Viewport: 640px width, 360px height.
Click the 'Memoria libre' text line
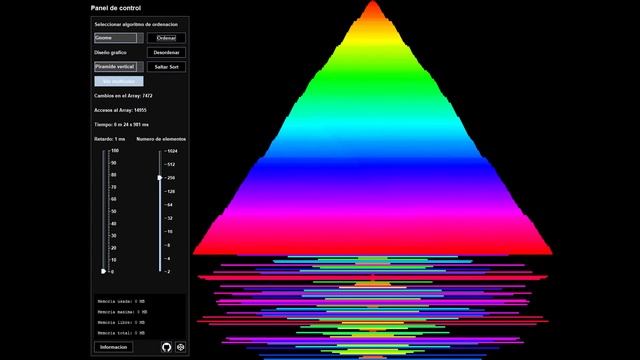pos(121,322)
